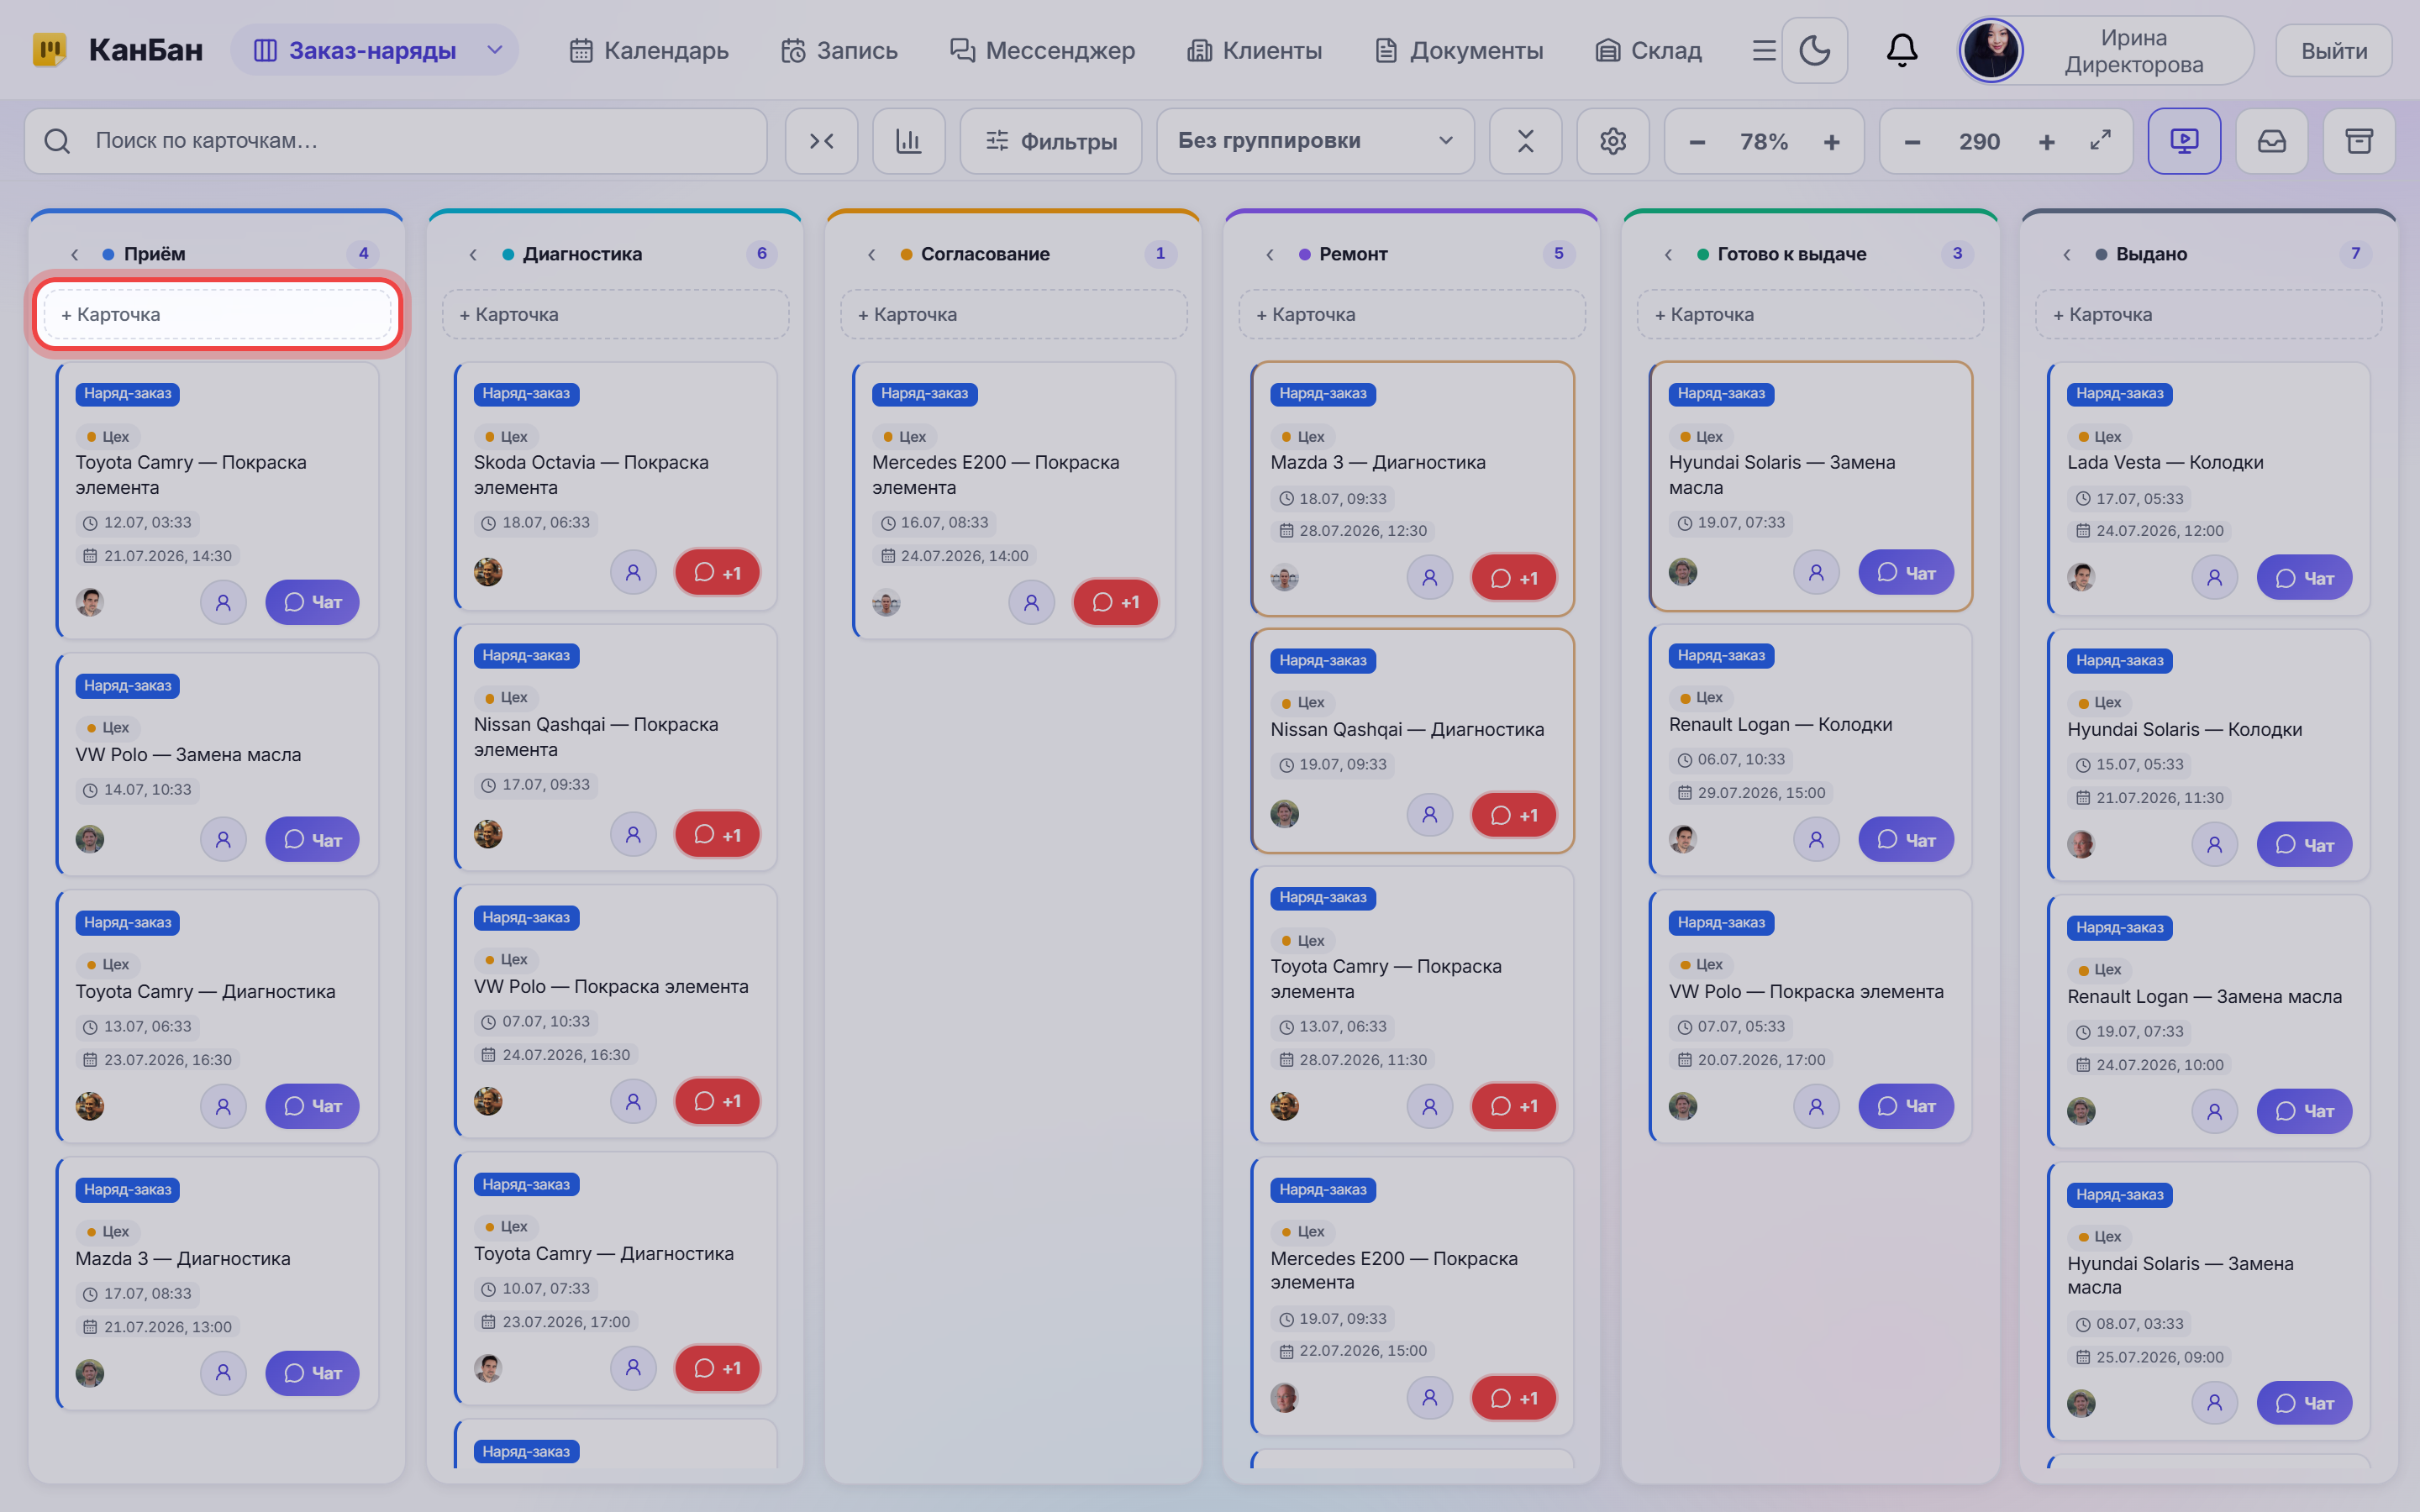
Task: Open board settings gear icon
Action: [x=1612, y=141]
